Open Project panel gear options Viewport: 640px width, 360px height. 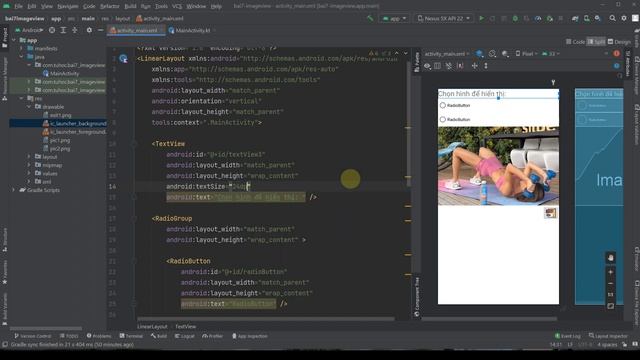[x=89, y=30]
